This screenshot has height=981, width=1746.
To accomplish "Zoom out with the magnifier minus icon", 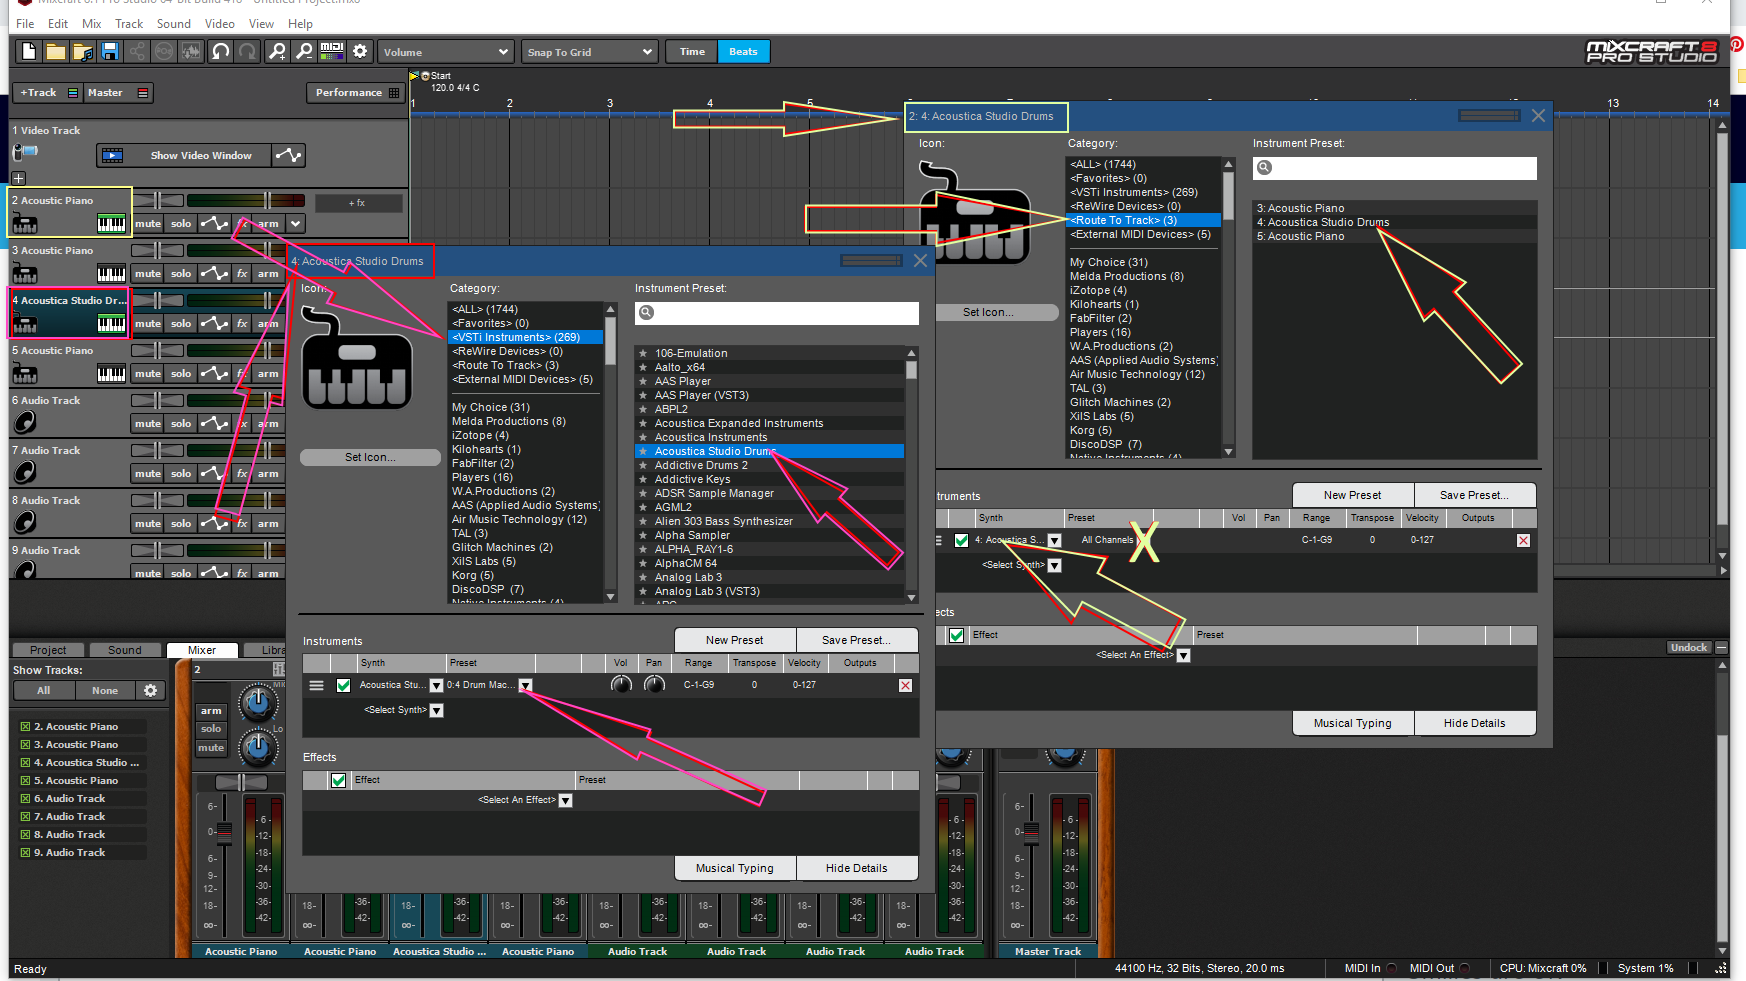I will 305,51.
